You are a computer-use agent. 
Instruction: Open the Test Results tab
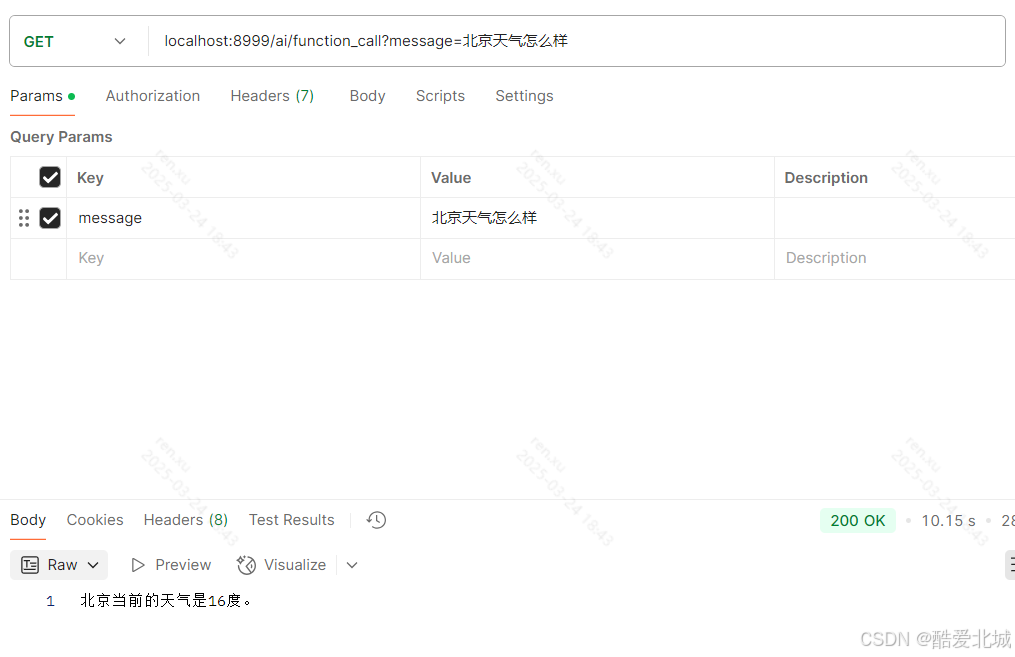pos(291,520)
